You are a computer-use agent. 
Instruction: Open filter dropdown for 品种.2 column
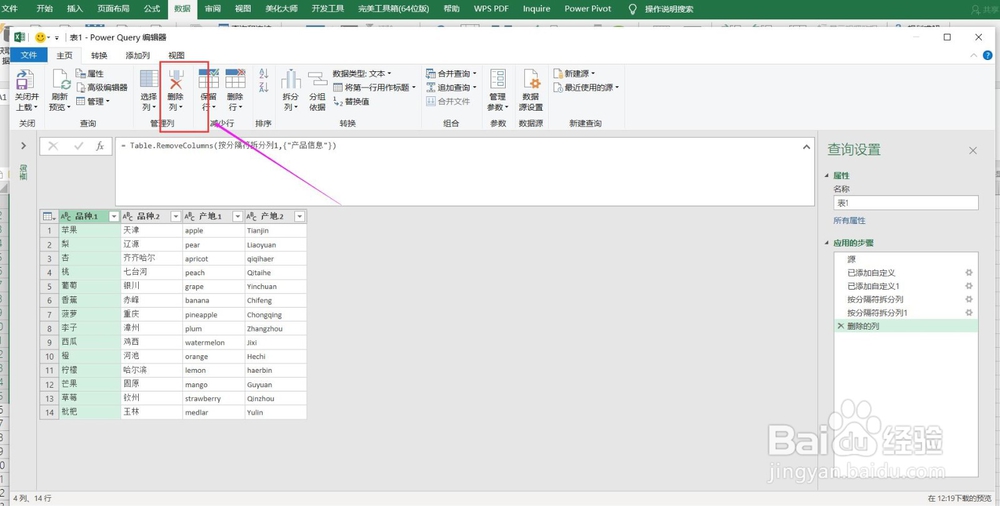pos(175,216)
